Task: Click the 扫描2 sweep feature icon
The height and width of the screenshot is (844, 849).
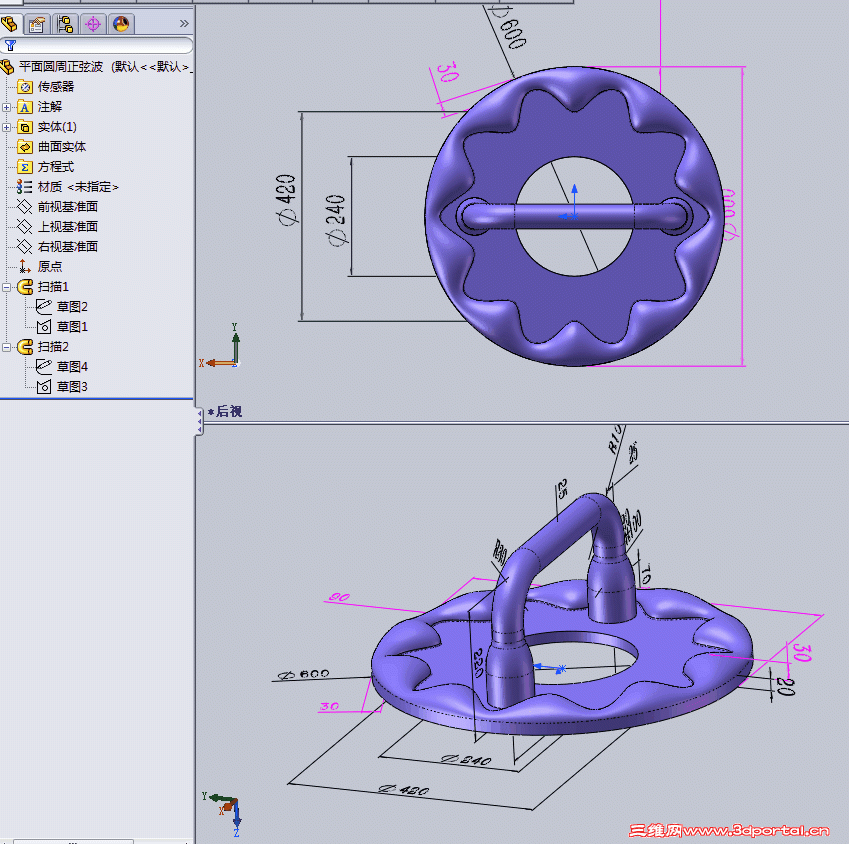Action: tap(25, 347)
